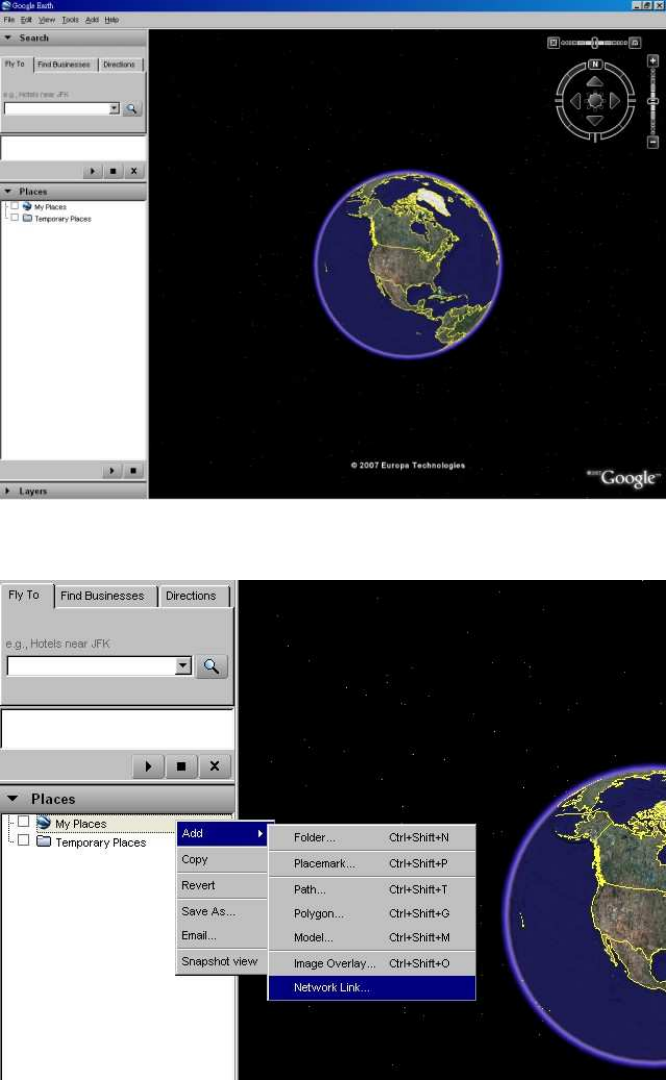The image size is (666, 1080).
Task: Click the top-down tilt button left of tilt slider
Action: point(552,43)
